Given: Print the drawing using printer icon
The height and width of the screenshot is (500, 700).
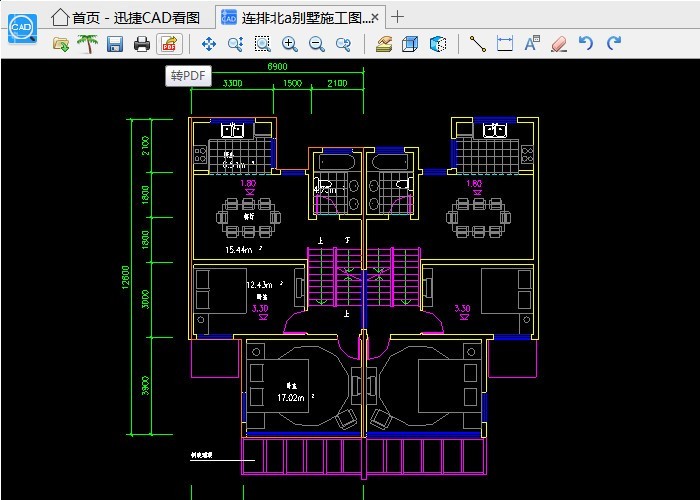Looking at the screenshot, I should click(142, 44).
